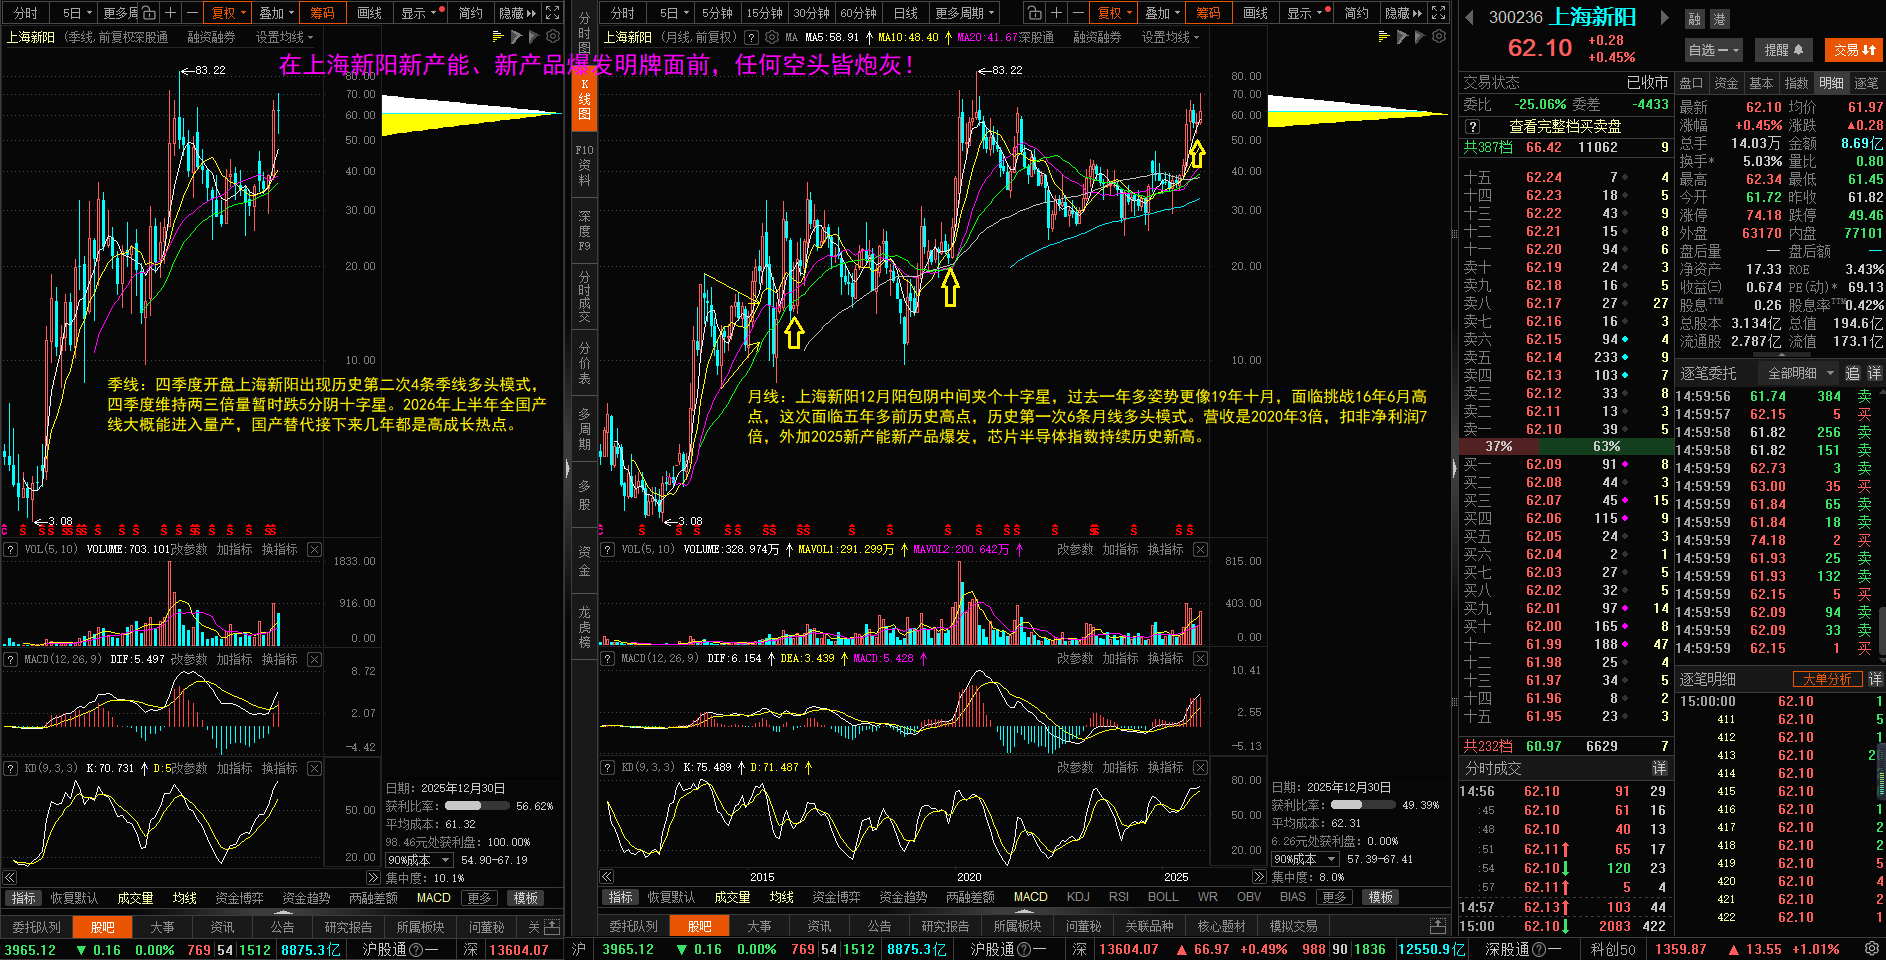Close the right KD indicator panel
This screenshot has height=960, width=1886.
coord(1200,767)
